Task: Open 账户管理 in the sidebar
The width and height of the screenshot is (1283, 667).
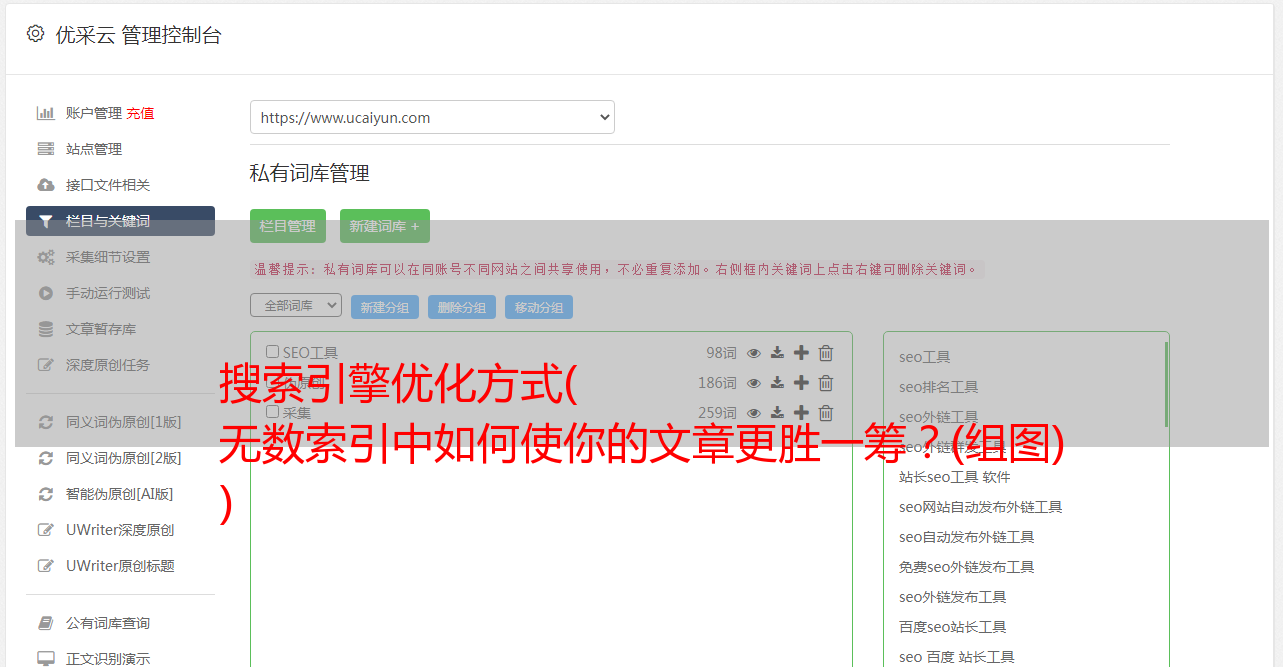Action: coord(94,113)
